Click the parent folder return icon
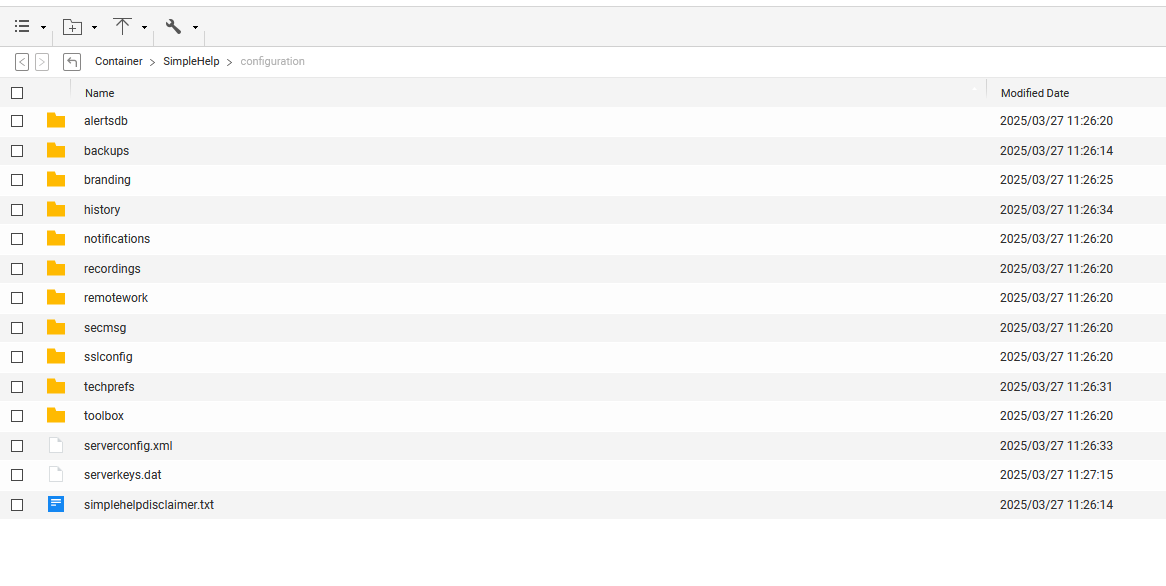This screenshot has height=586, width=1166. 71,62
